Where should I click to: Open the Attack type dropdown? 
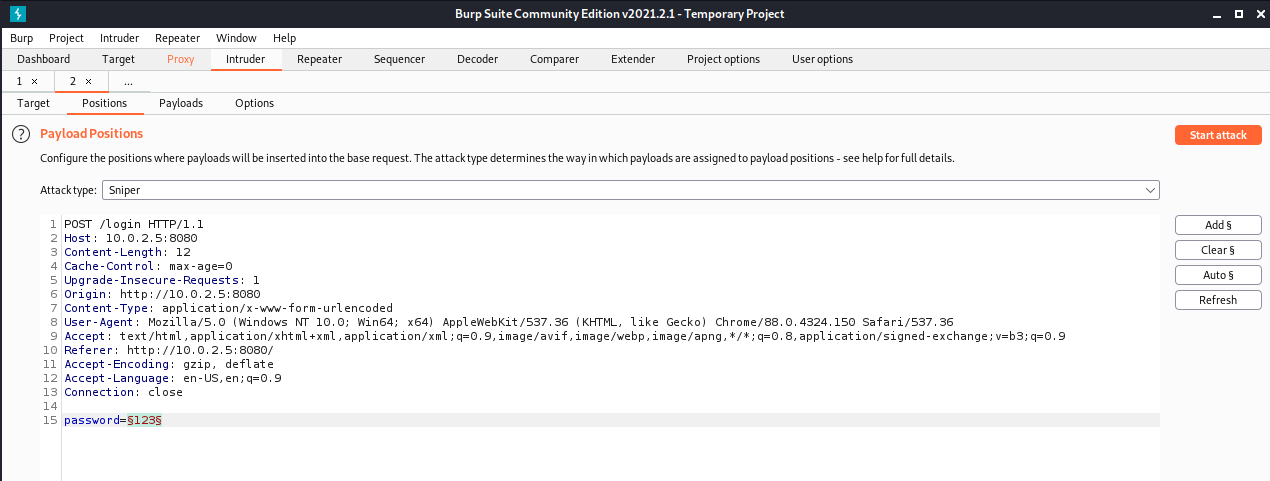[x=631, y=189]
